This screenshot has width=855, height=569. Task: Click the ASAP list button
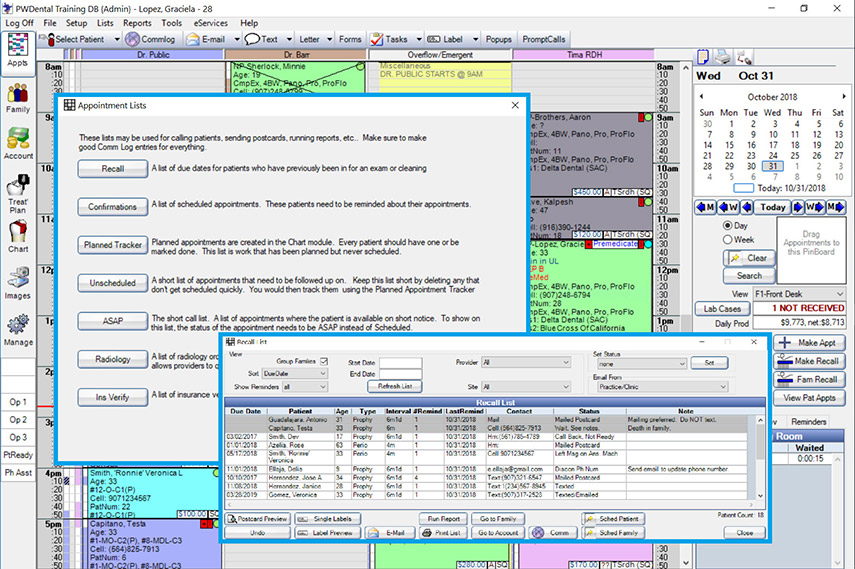(x=113, y=321)
